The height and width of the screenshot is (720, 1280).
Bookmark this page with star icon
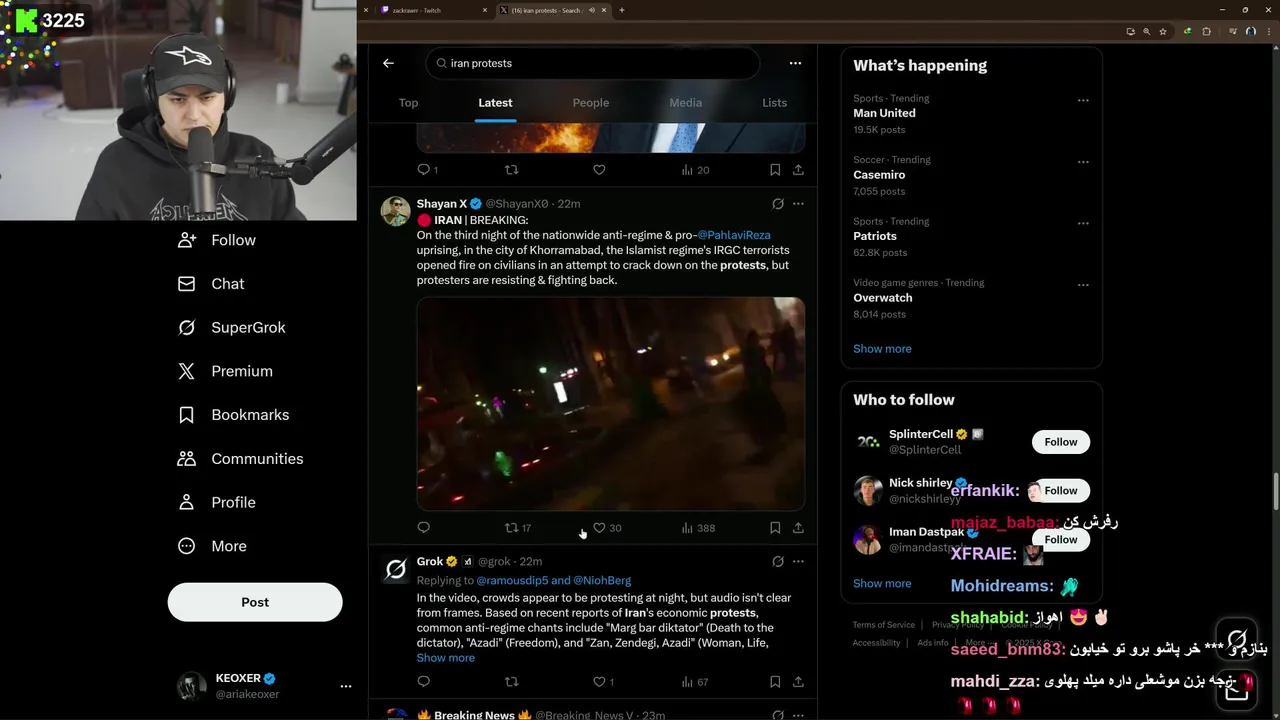(x=1164, y=31)
